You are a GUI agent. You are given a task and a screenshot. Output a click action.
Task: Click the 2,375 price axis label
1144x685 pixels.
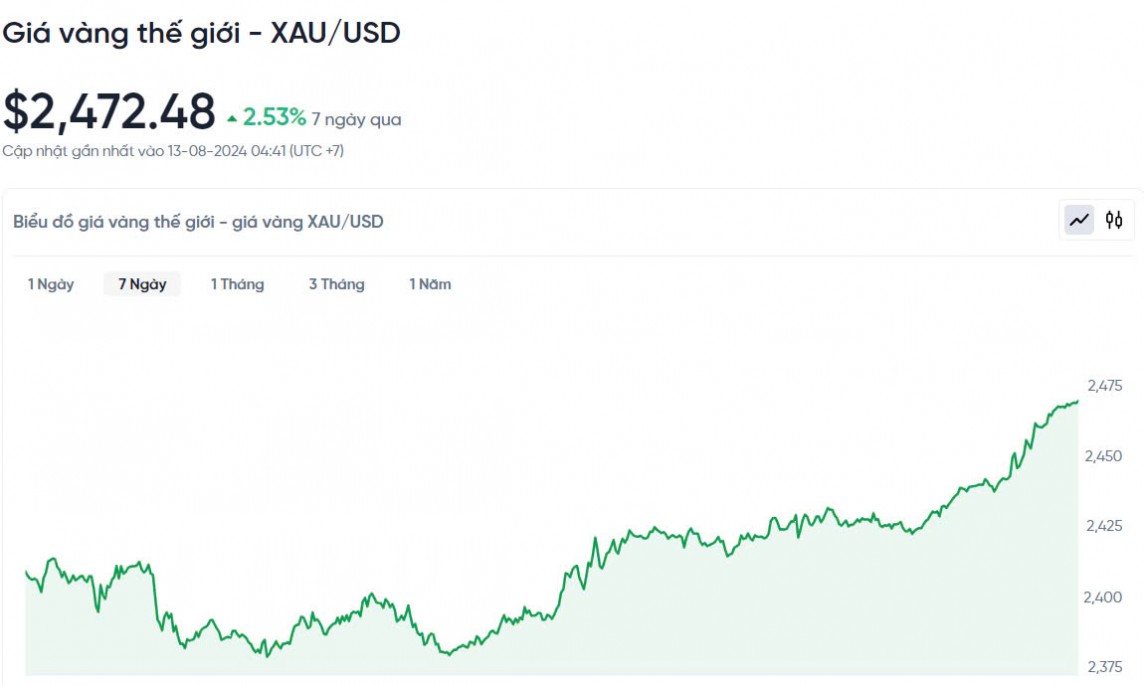tap(1104, 667)
